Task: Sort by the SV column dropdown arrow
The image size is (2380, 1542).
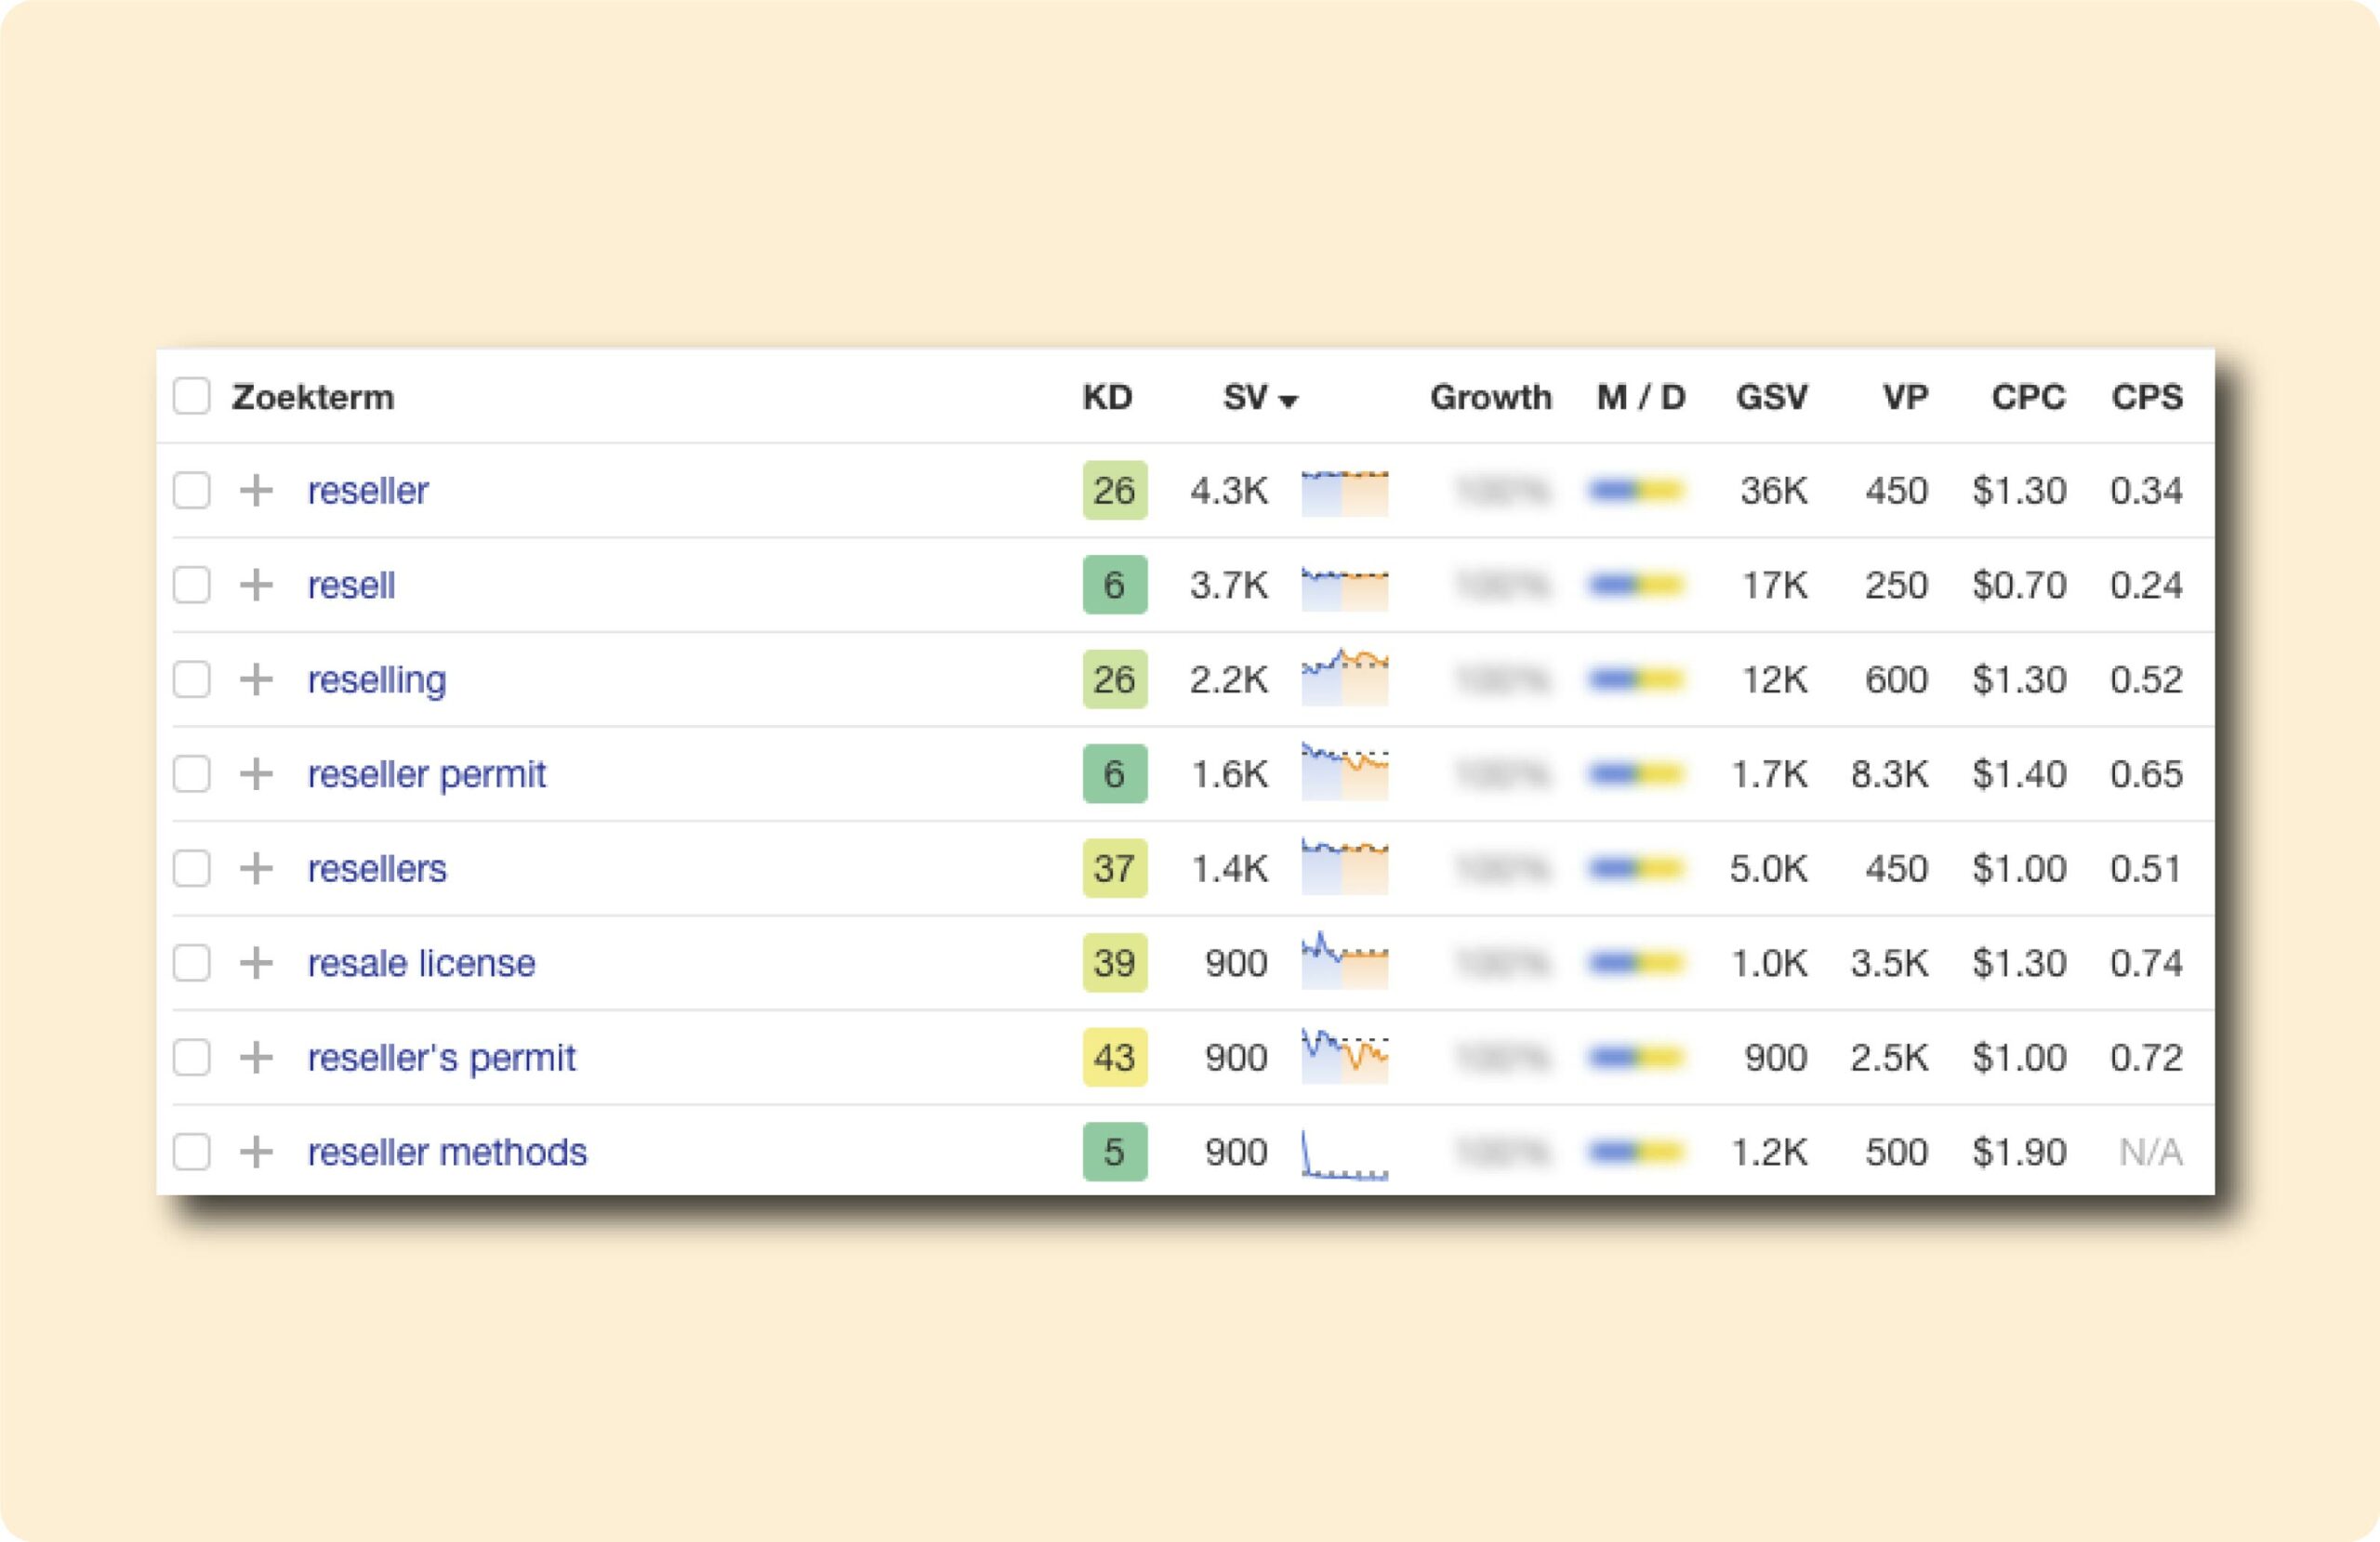Action: 1288,401
